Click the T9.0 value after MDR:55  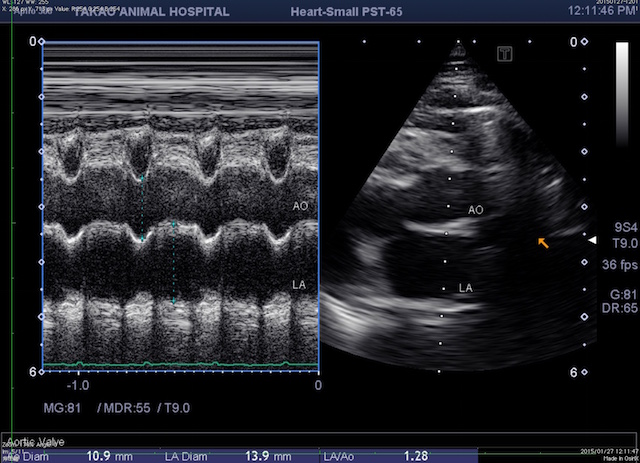(x=177, y=408)
